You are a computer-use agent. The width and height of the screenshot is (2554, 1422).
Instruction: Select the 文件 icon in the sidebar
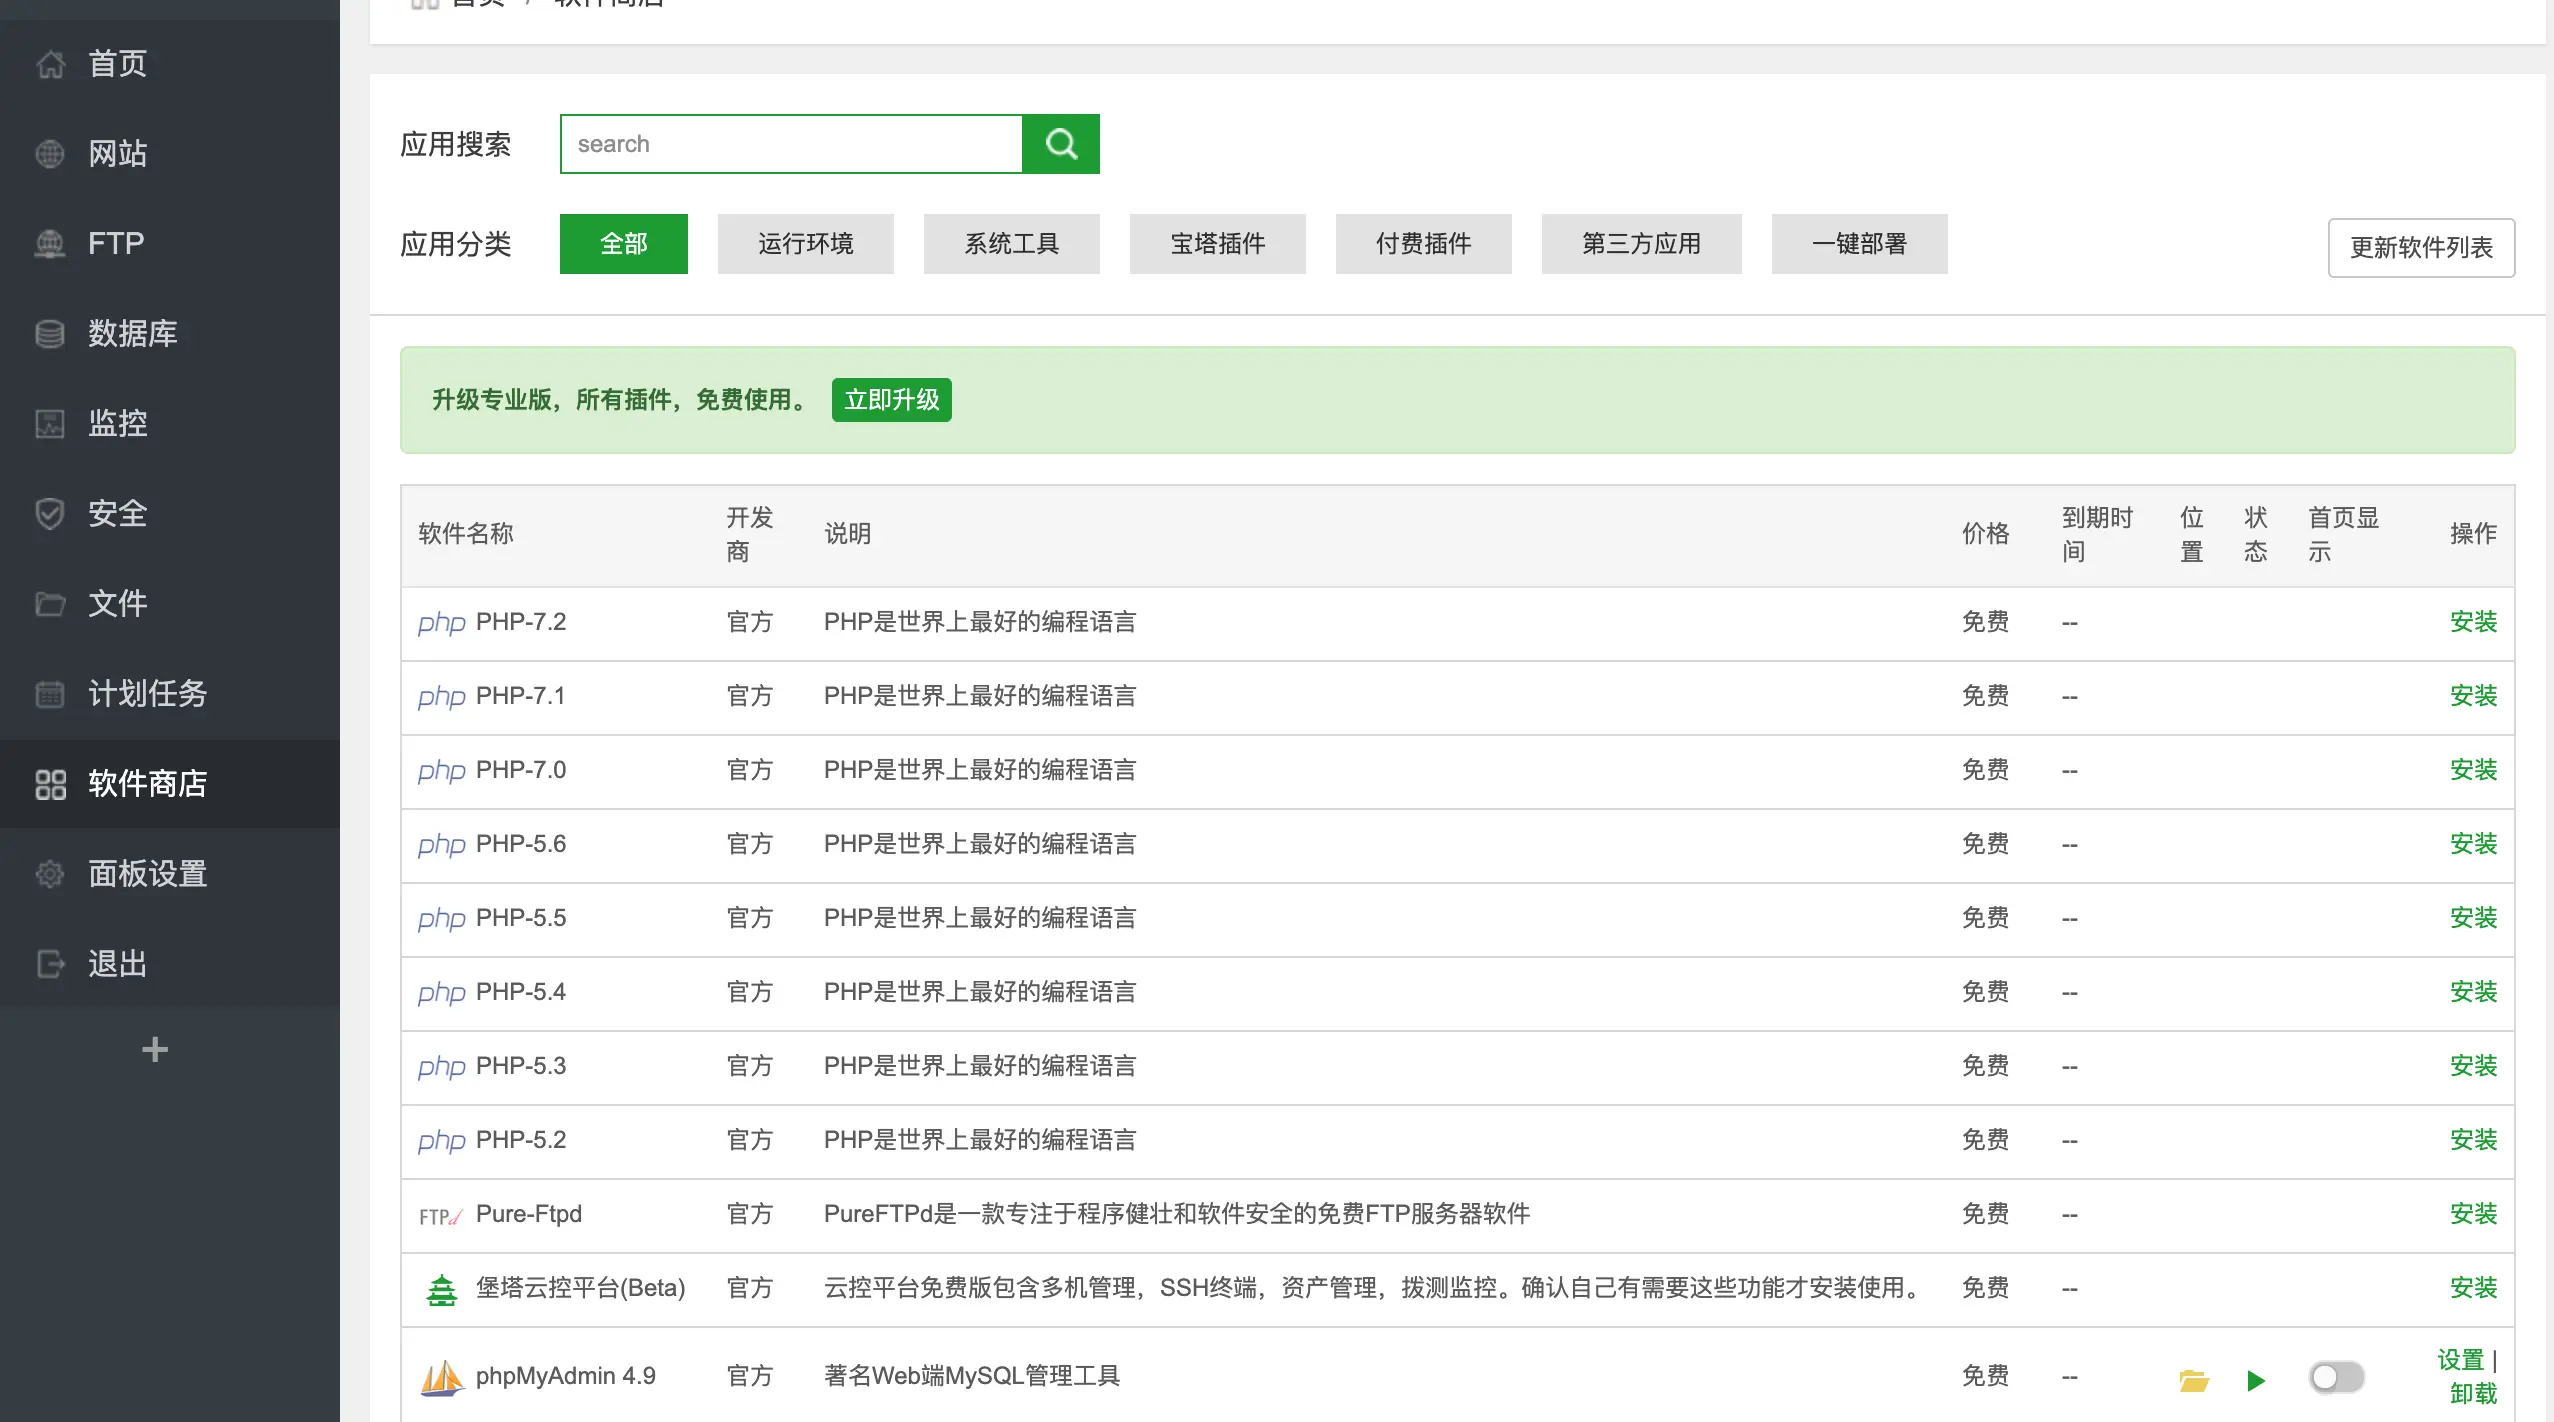coord(51,603)
